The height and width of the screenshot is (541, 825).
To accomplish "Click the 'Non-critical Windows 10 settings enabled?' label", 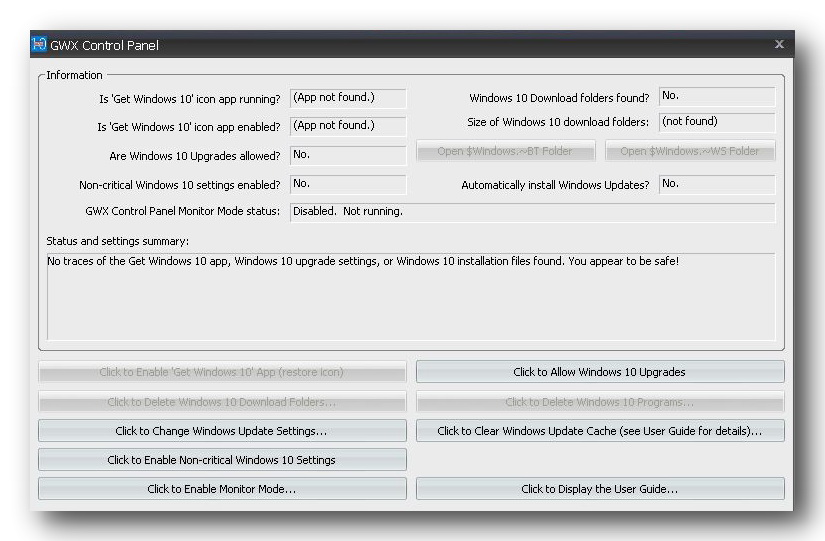I will 179,185.
